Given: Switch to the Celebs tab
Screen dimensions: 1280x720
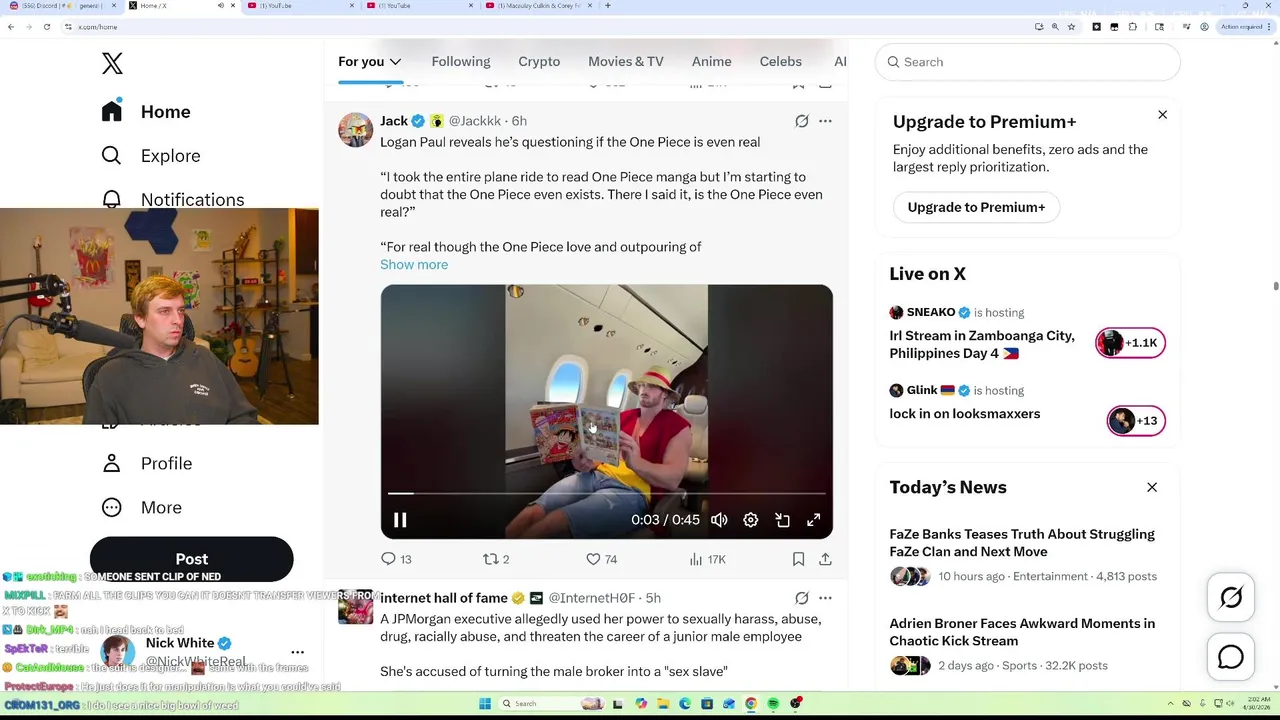Looking at the screenshot, I should (780, 61).
